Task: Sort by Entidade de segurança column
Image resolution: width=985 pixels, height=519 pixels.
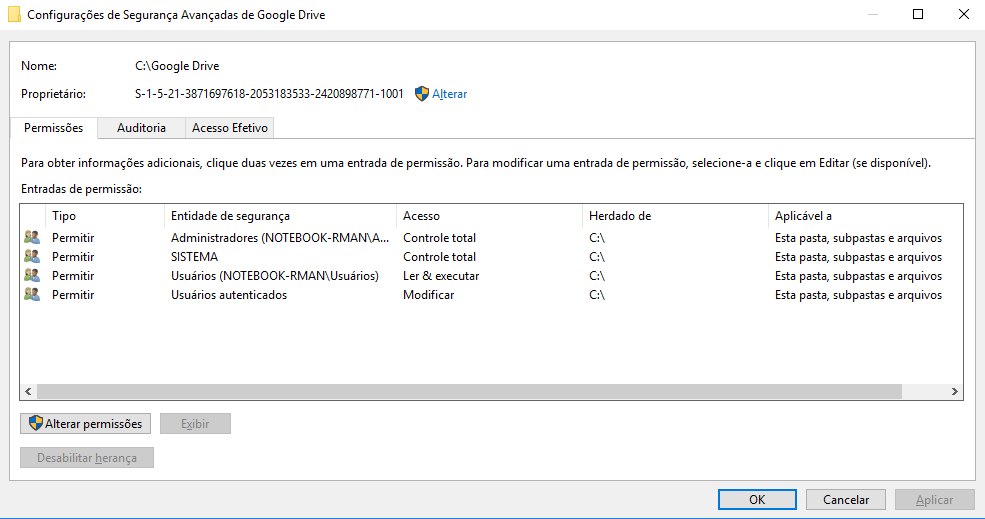Action: (280, 216)
